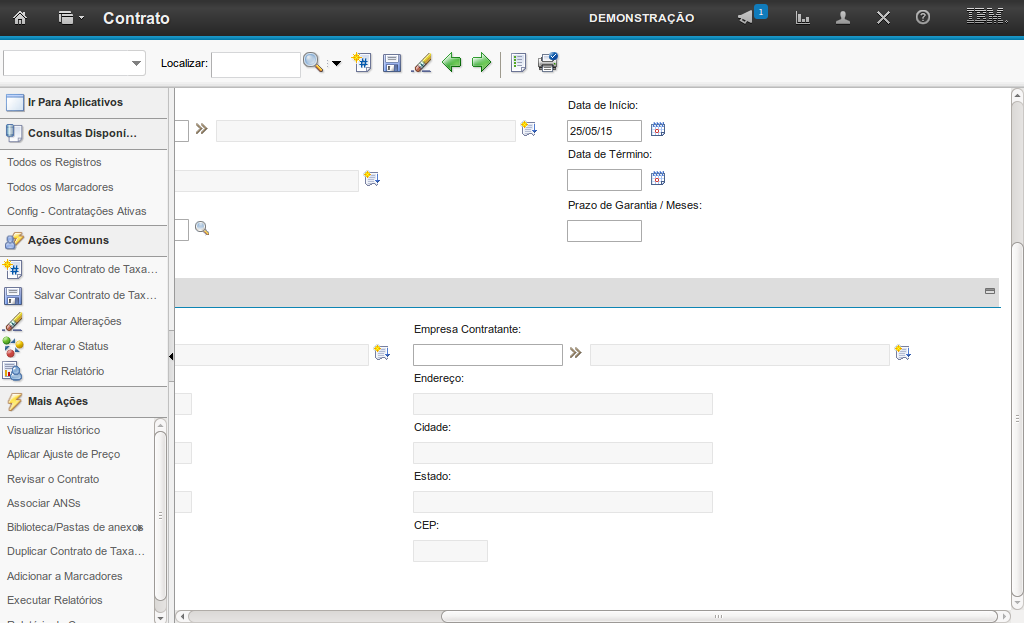1024x624 pixels.
Task: Open the bulletin board megaphone icon
Action: tap(745, 18)
